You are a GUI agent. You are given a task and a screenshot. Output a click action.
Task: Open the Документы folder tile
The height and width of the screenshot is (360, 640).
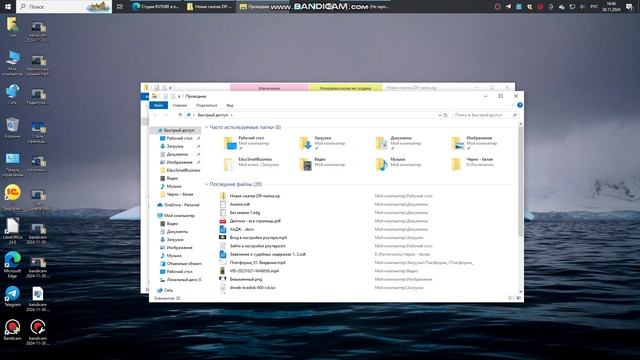coord(398,143)
